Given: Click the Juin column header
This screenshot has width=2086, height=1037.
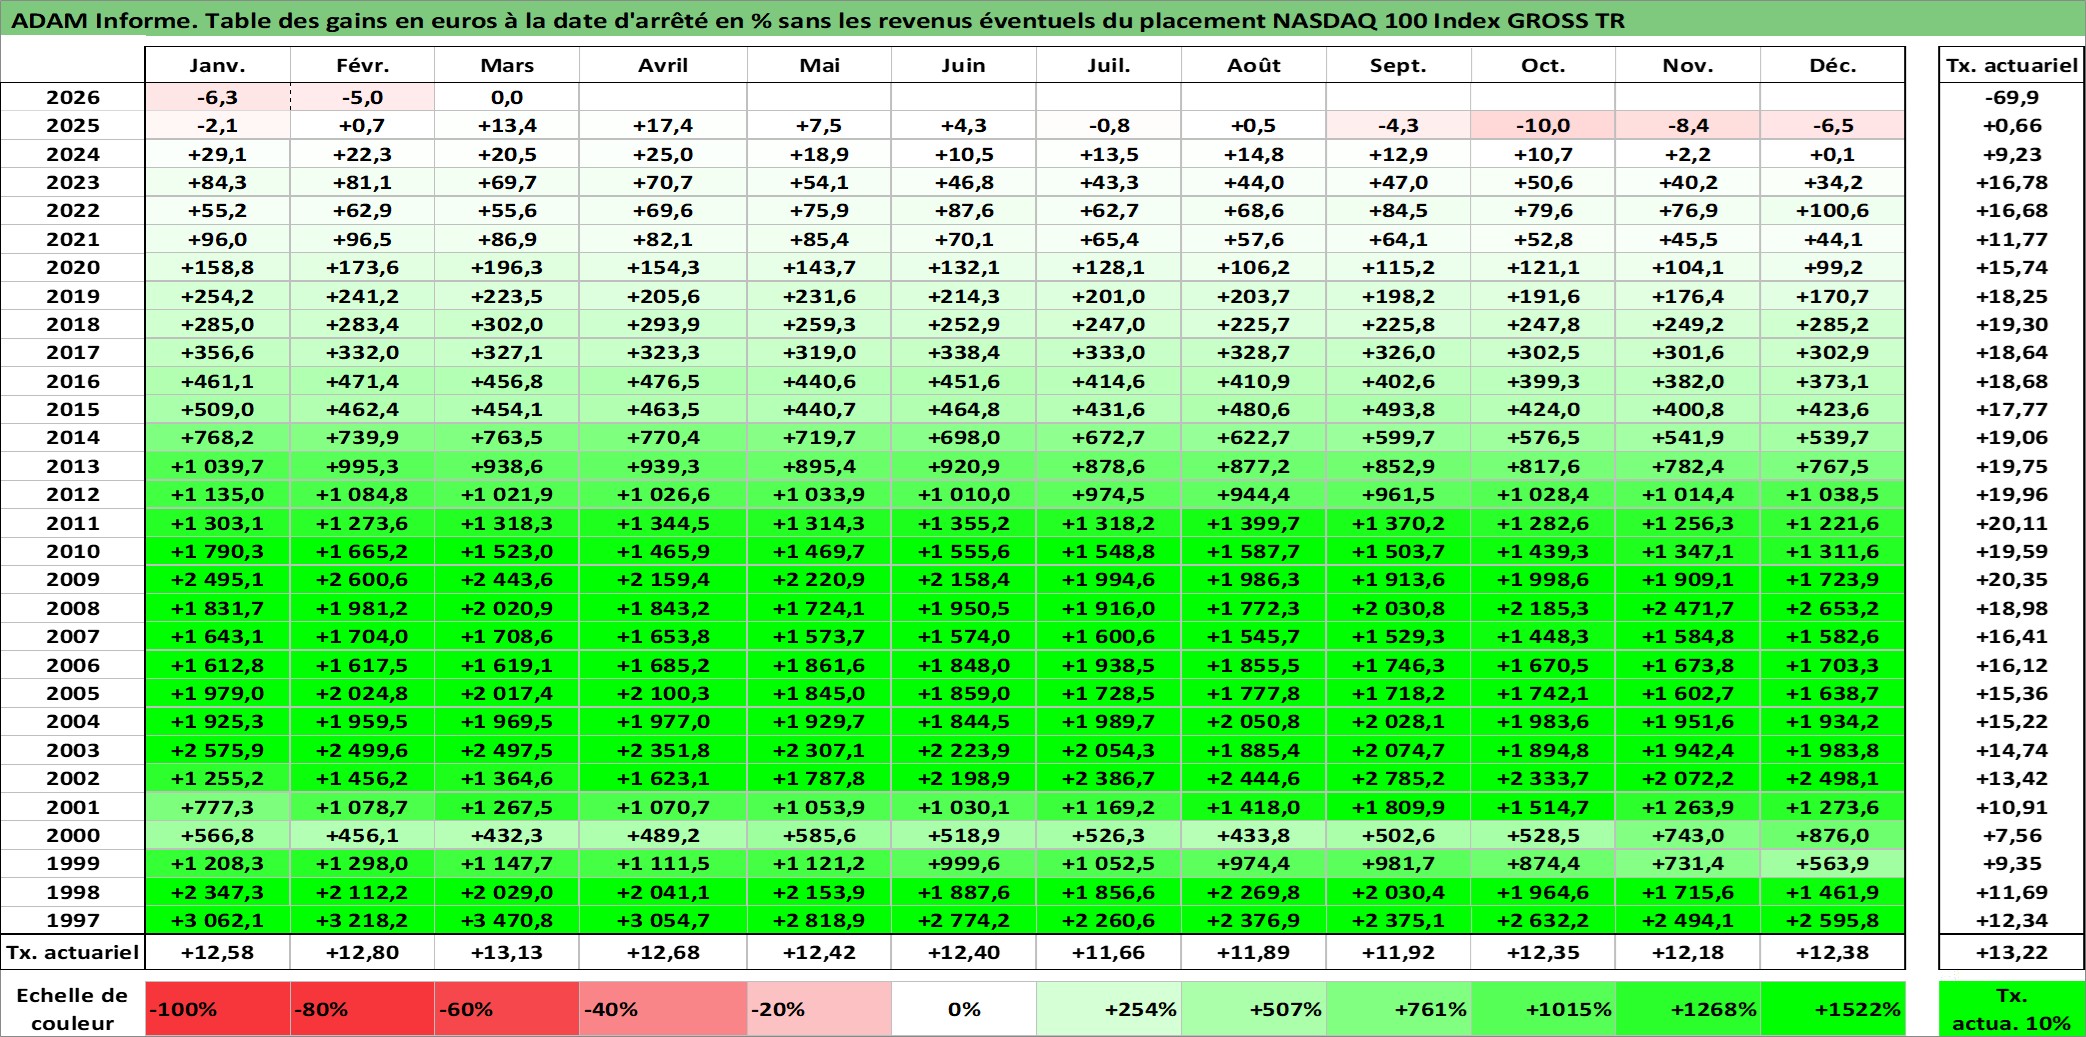Looking at the screenshot, I should 964,65.
